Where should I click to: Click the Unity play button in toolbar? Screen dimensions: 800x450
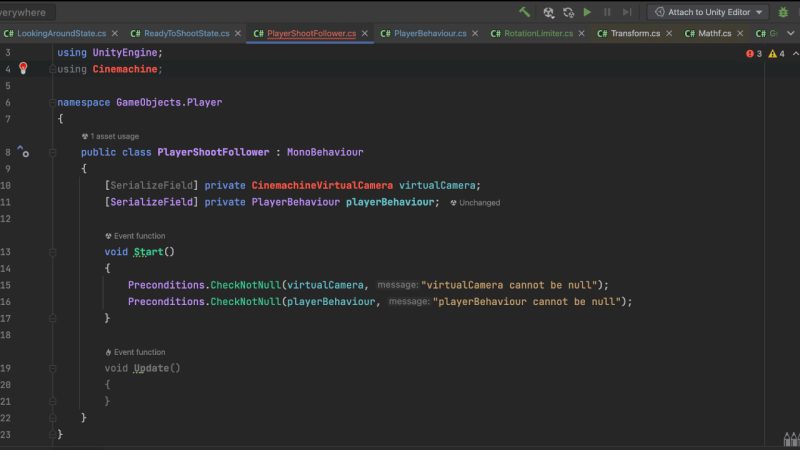coord(587,12)
